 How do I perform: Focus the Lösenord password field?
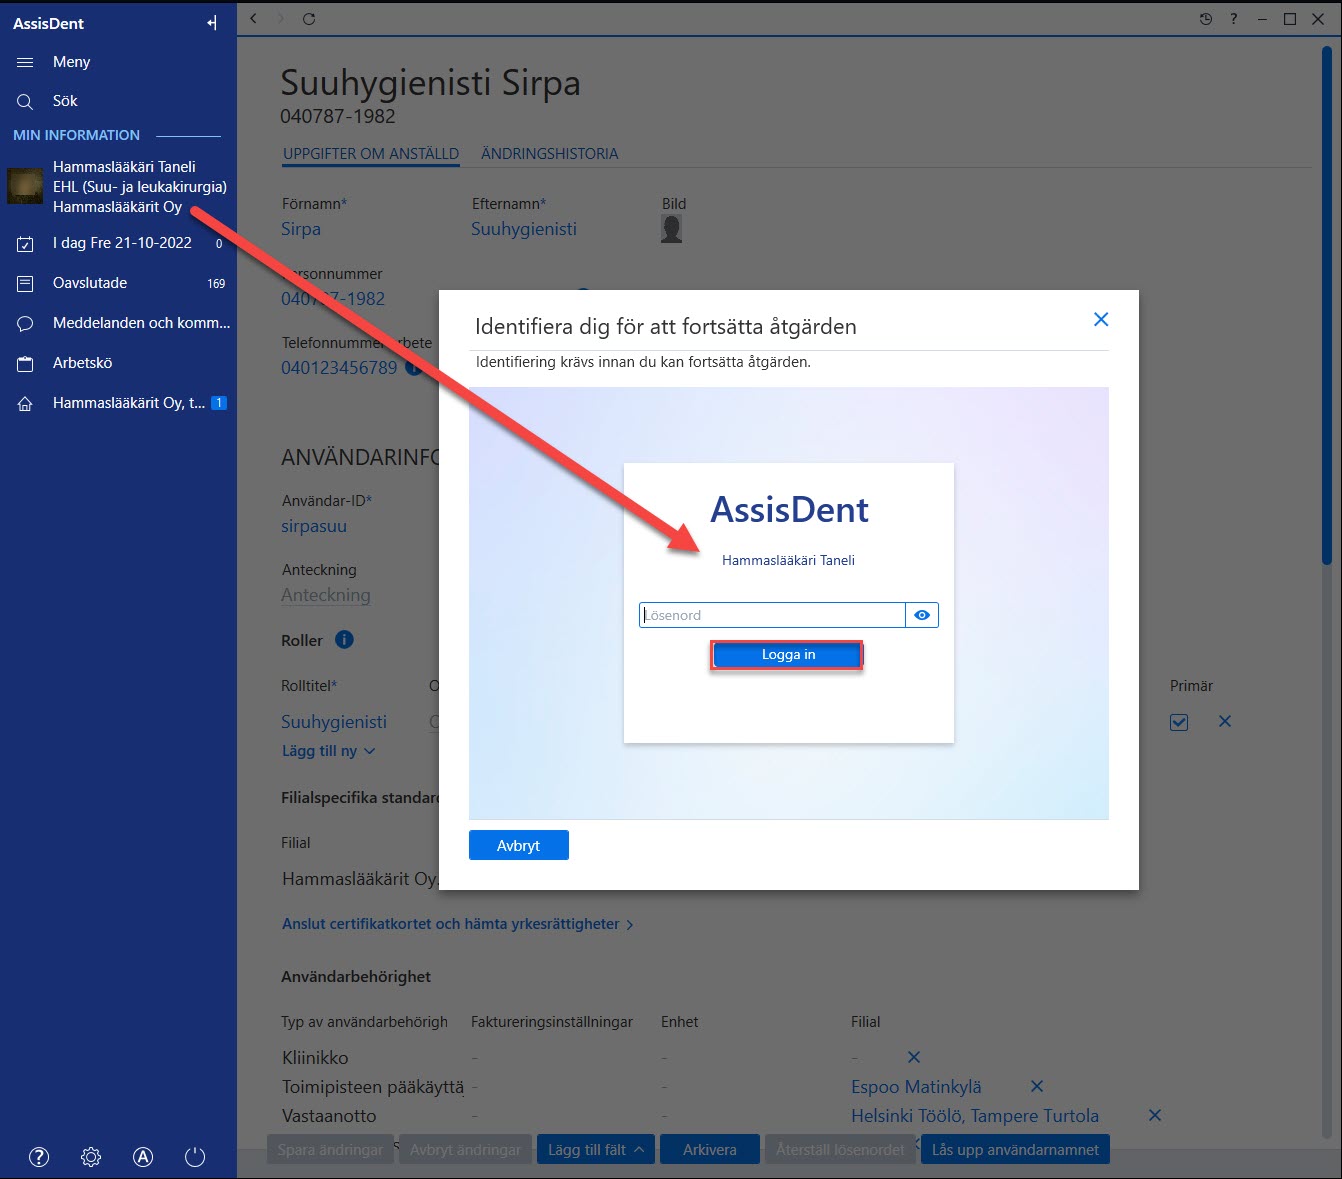pyautogui.click(x=772, y=615)
